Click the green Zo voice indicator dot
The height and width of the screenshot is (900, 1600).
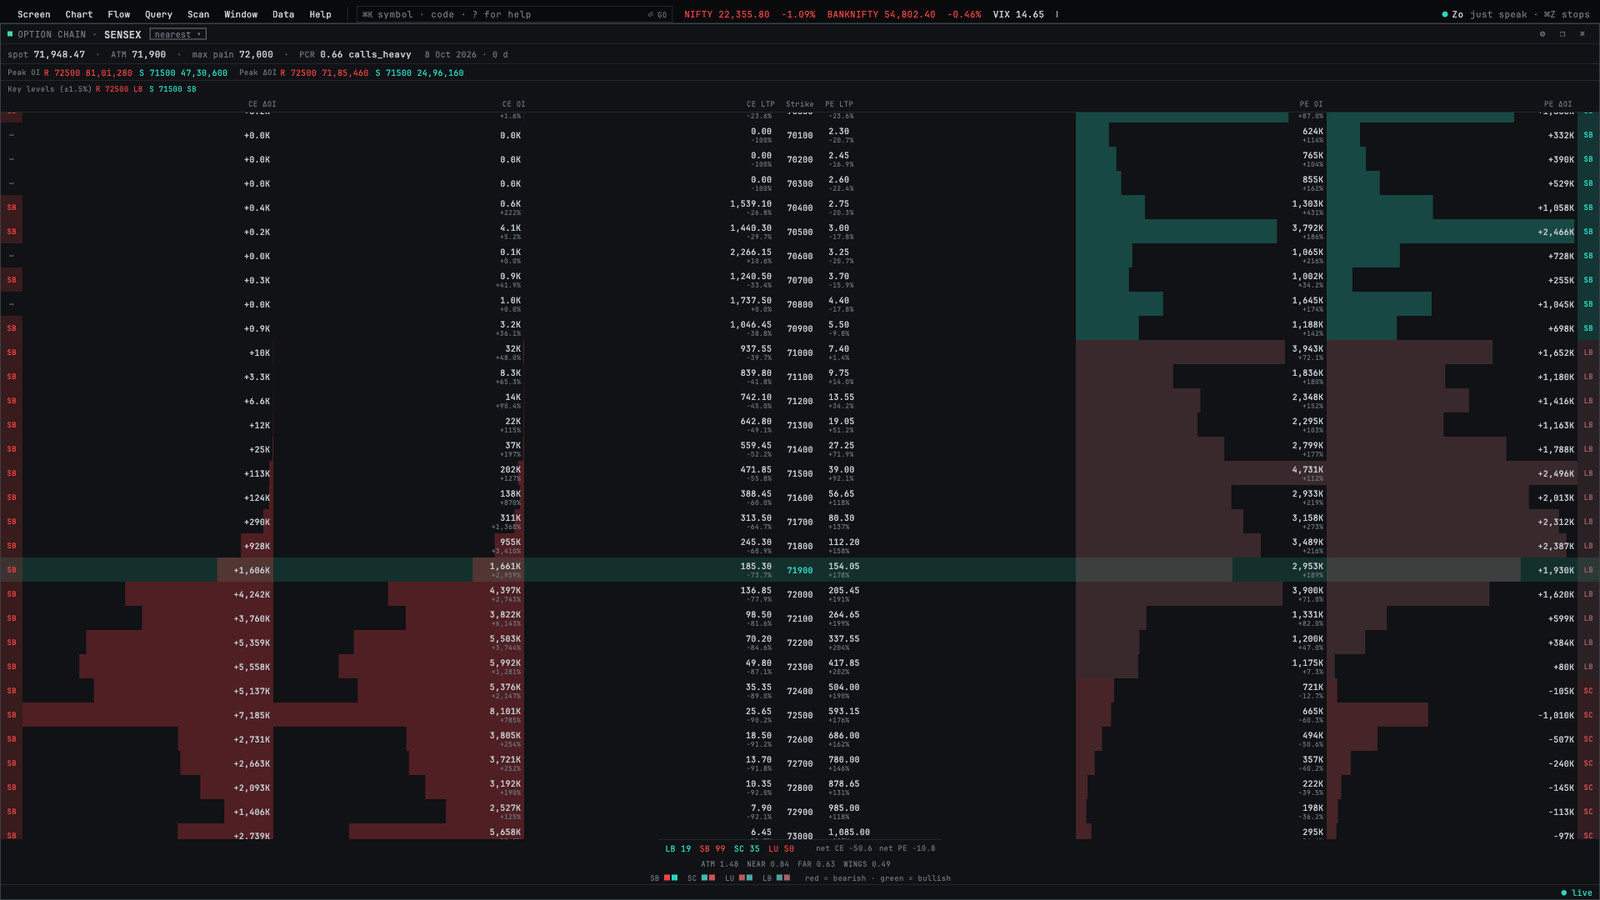coord(1445,14)
